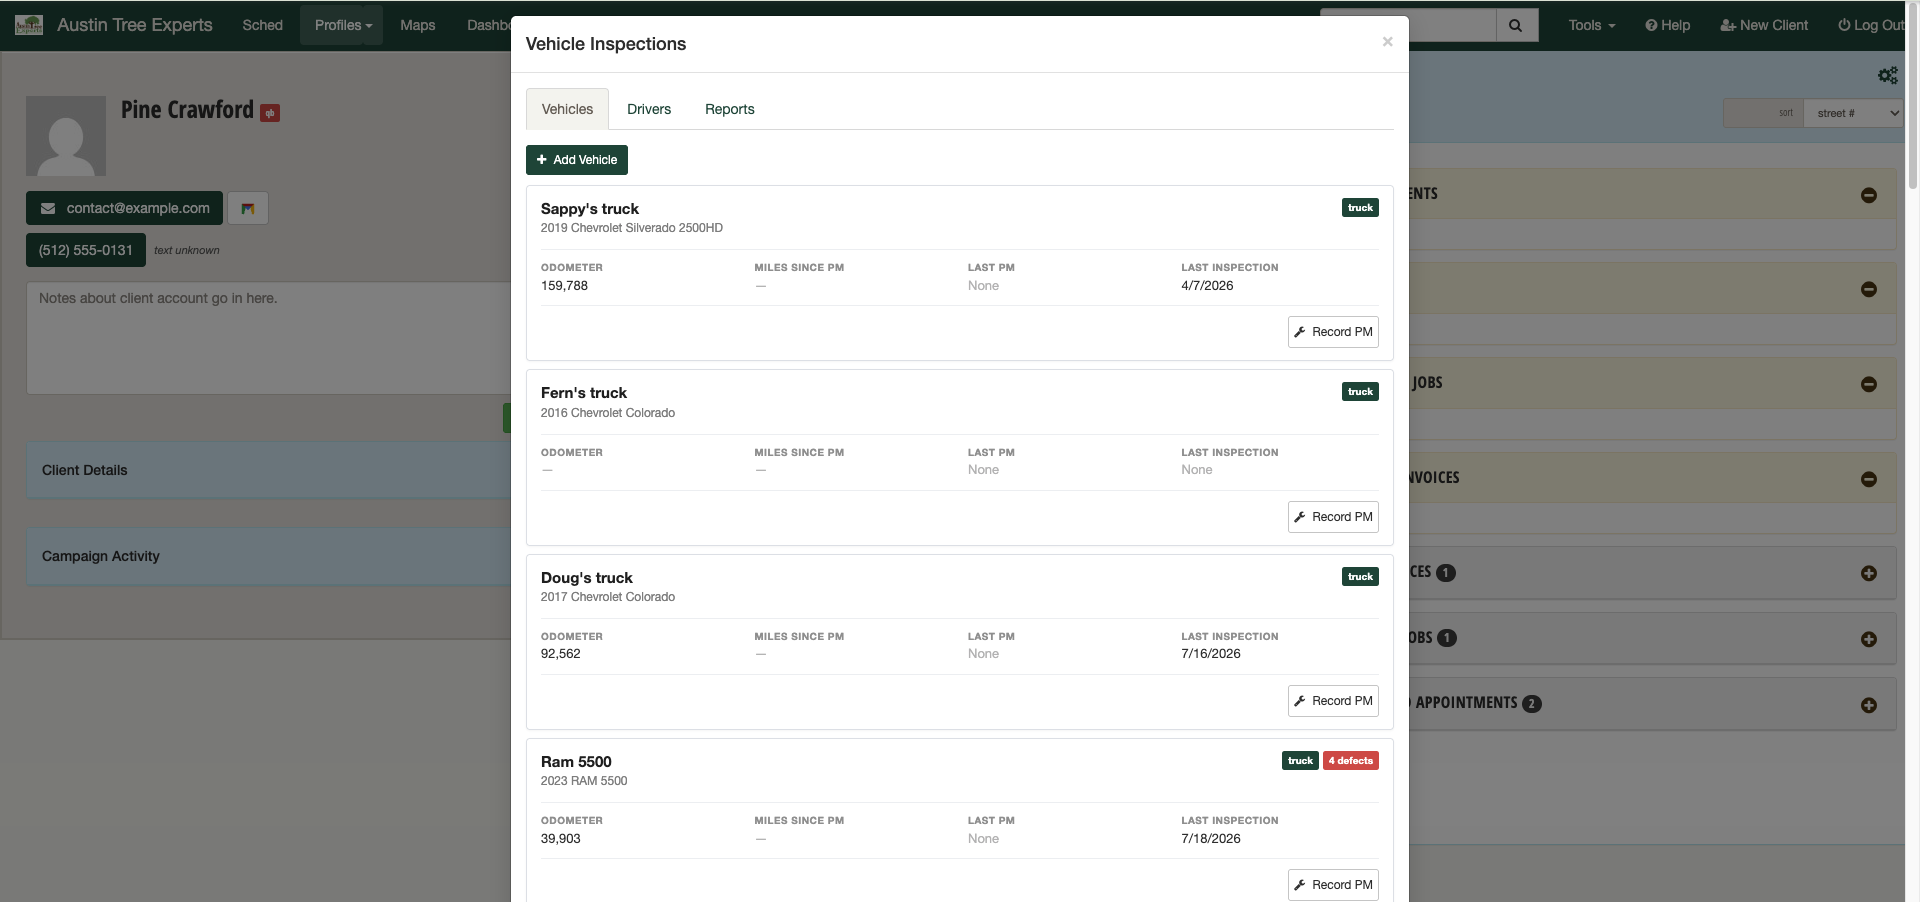
Task: Collapse the Jobs panel minus icon
Action: click(1868, 384)
